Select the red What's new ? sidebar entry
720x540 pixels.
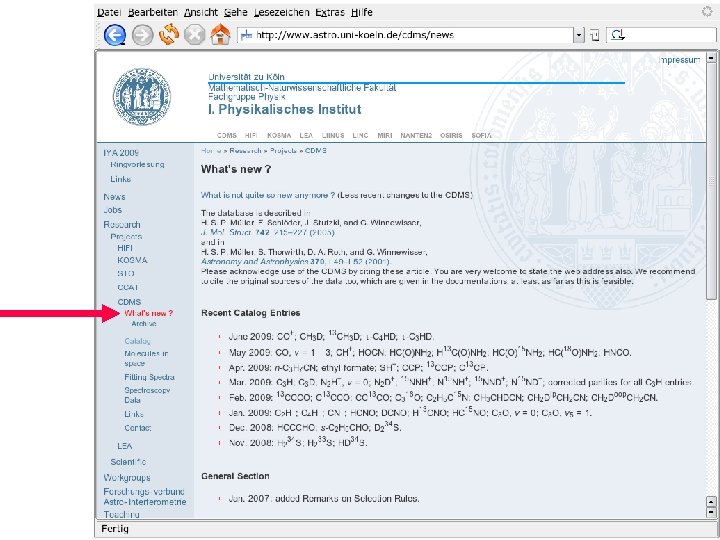[149, 314]
